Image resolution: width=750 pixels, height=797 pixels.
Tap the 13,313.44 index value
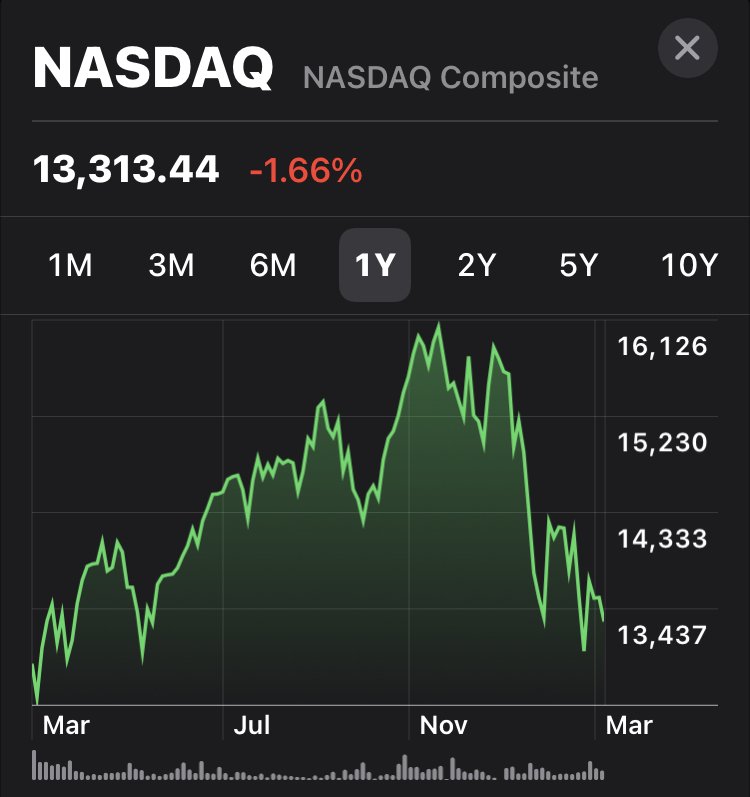[126, 169]
